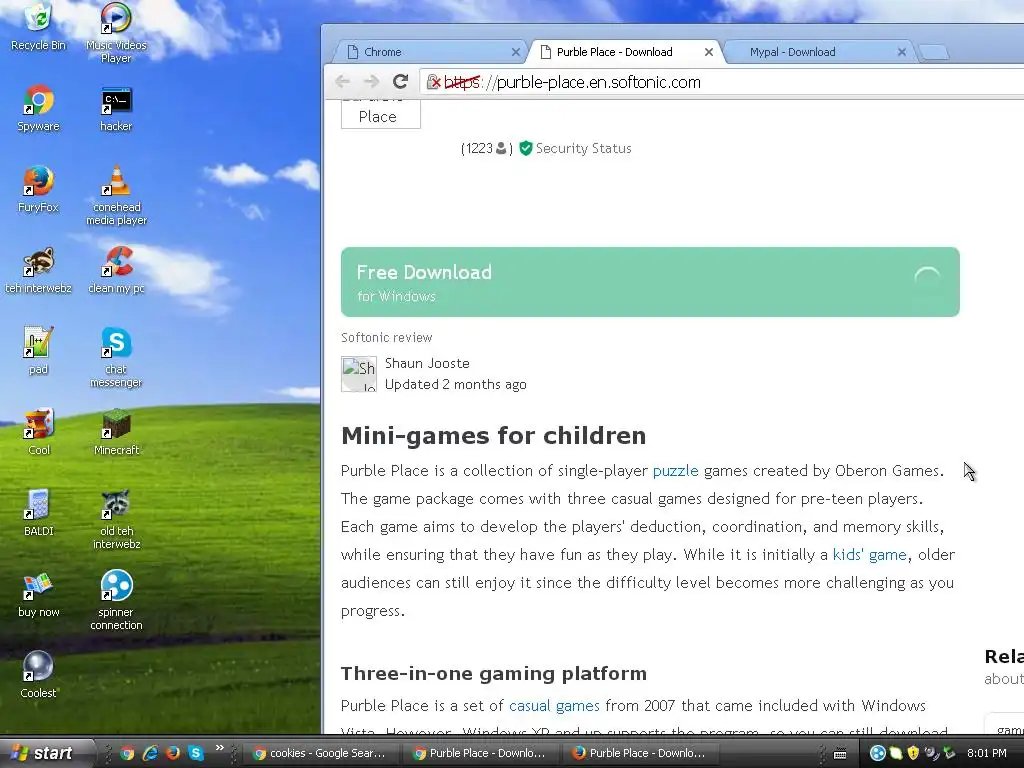Open conehead media player shortcut
This screenshot has height=768, width=1024.
tap(116, 195)
